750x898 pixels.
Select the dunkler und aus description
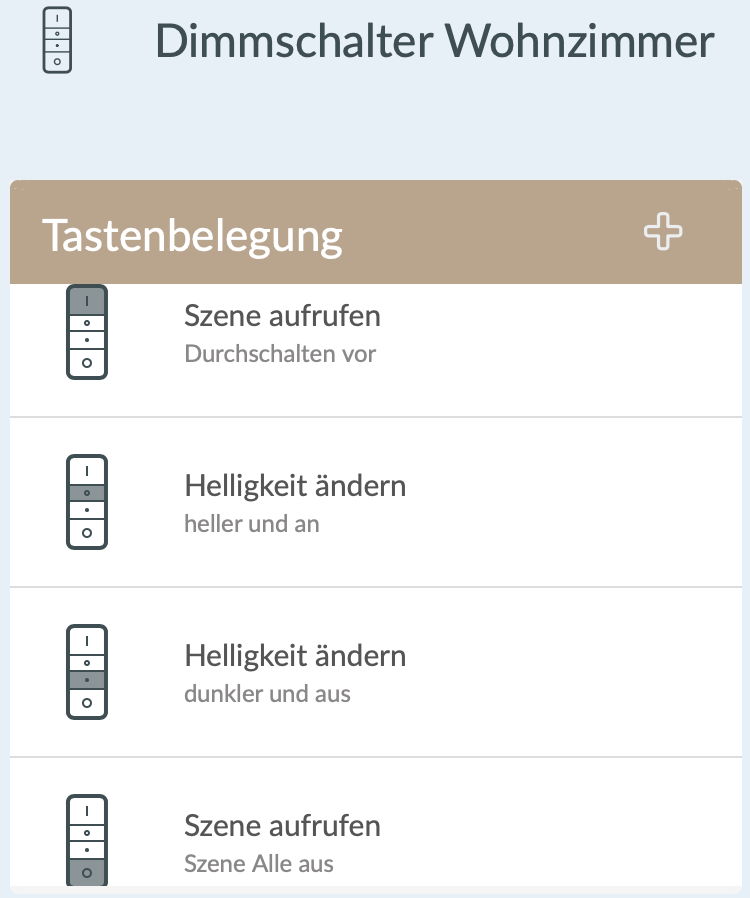tap(267, 694)
